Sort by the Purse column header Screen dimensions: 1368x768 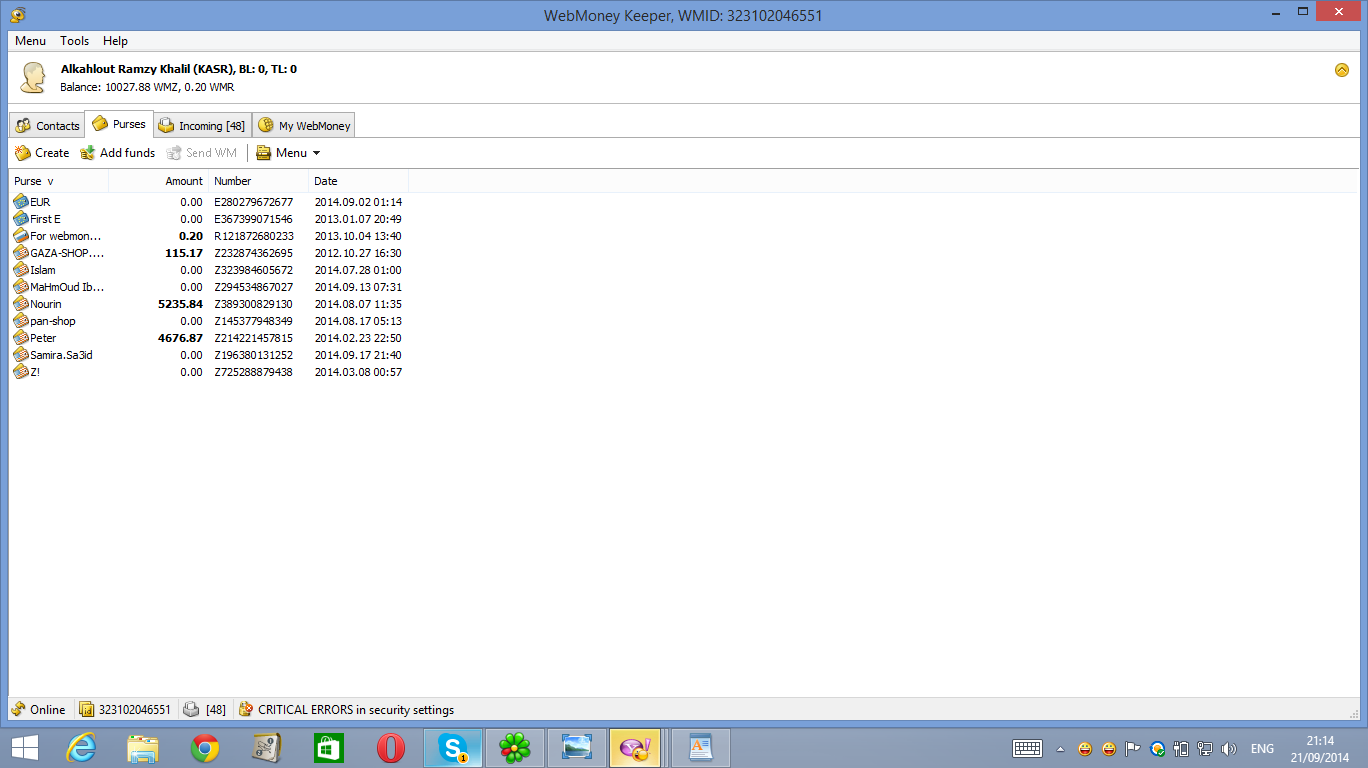click(59, 181)
